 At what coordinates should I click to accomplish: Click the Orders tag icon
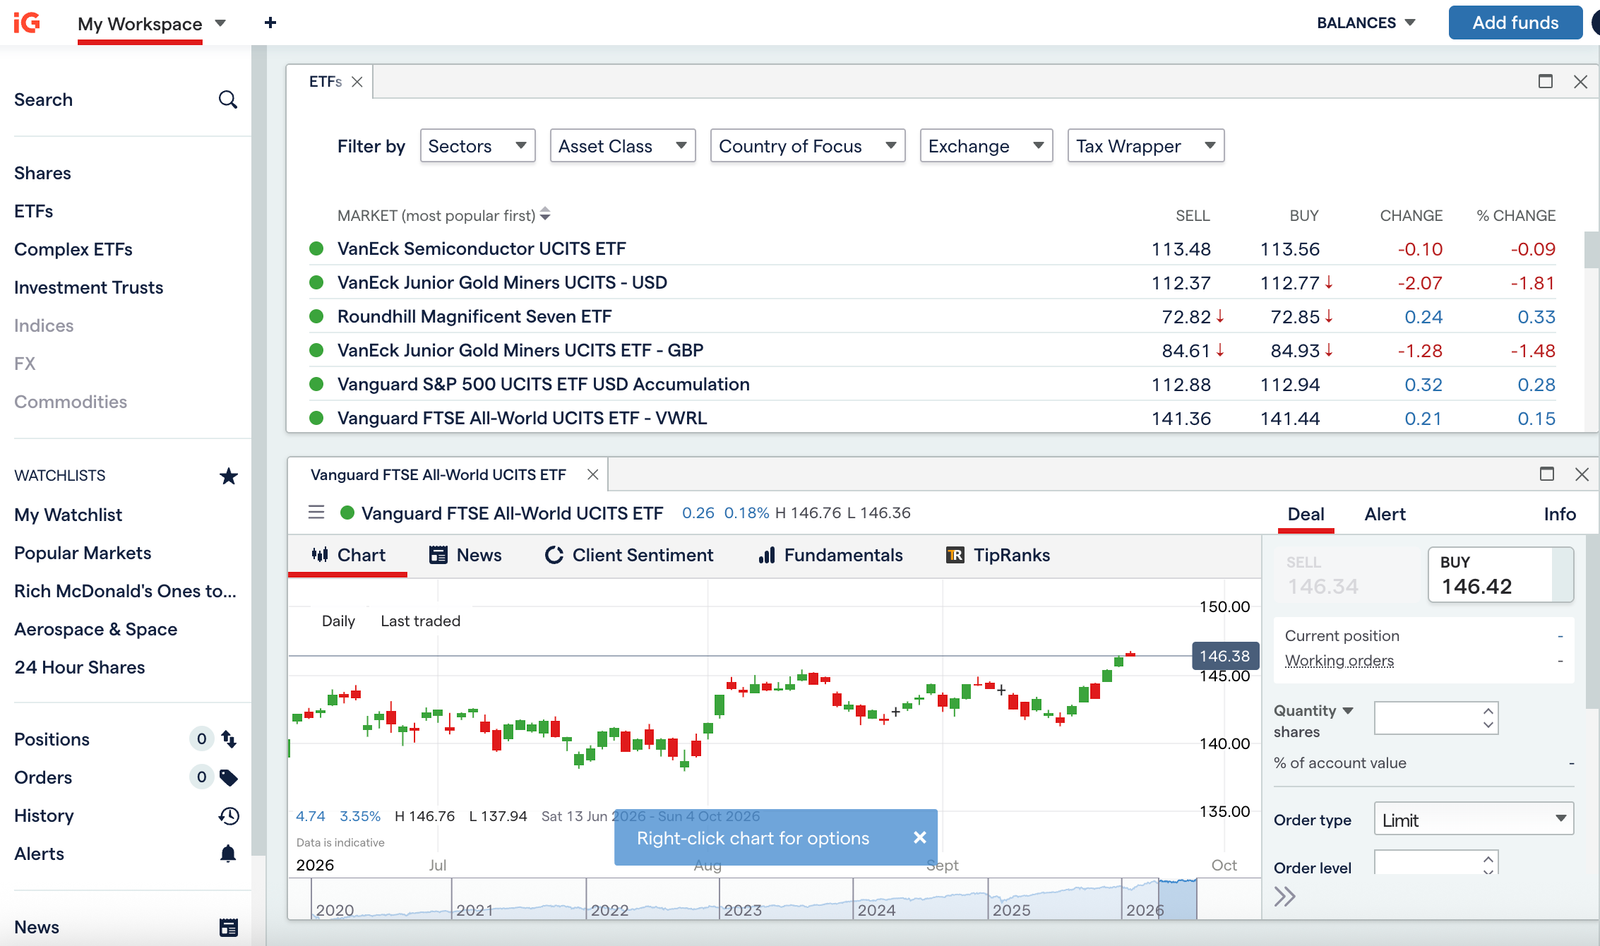[229, 777]
